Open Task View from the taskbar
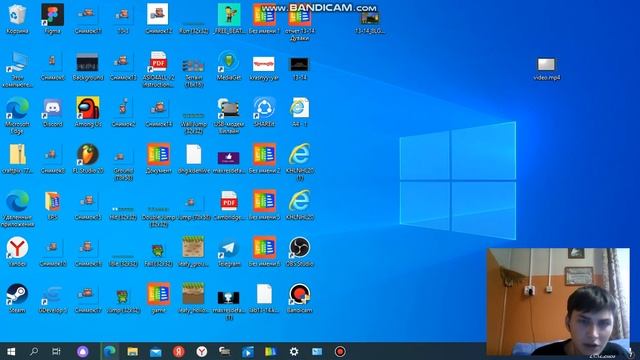 tap(56, 351)
